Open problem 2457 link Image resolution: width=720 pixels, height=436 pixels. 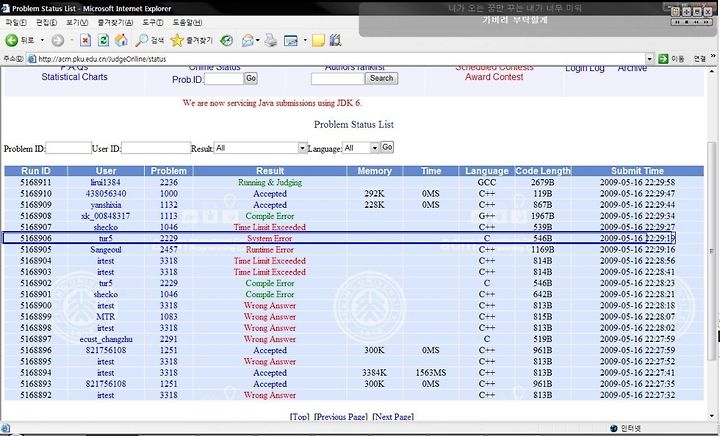pos(169,250)
